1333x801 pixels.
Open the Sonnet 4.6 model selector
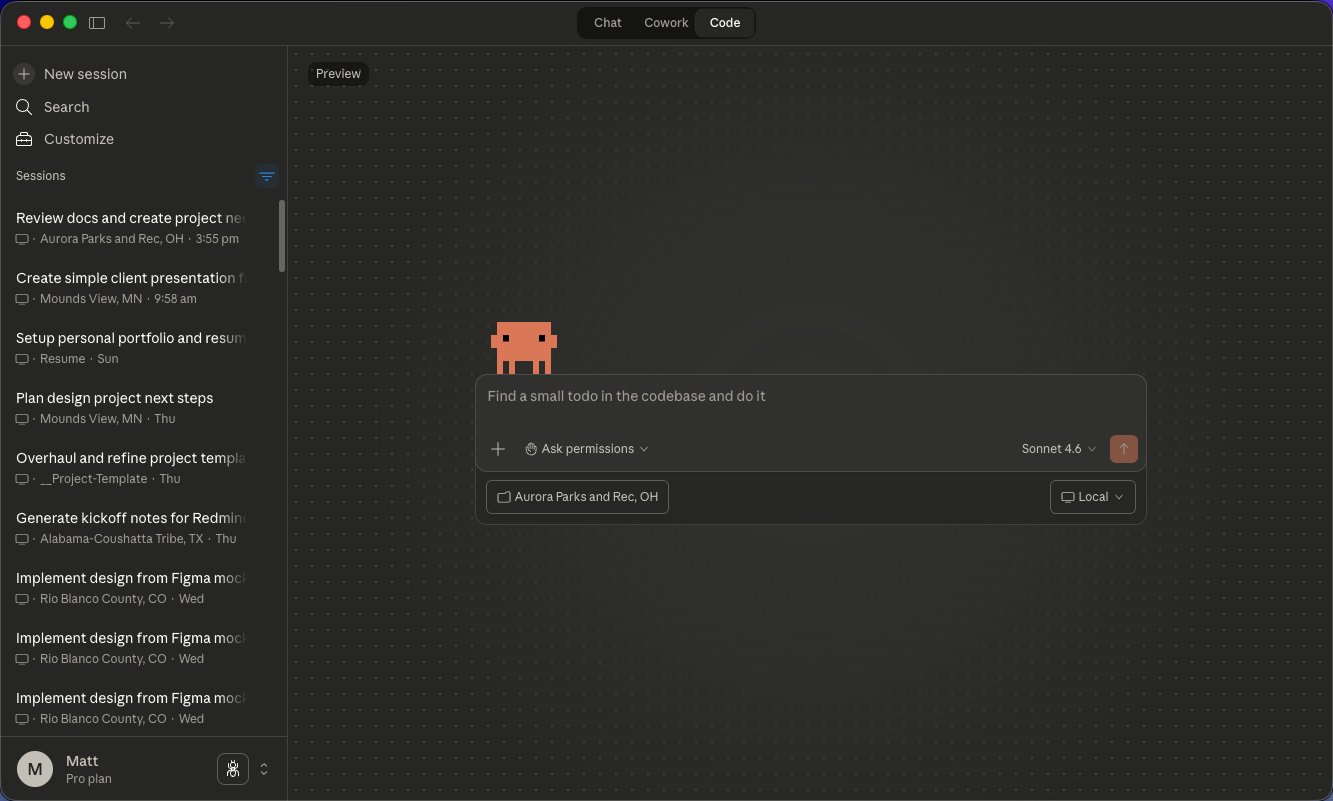pos(1059,449)
